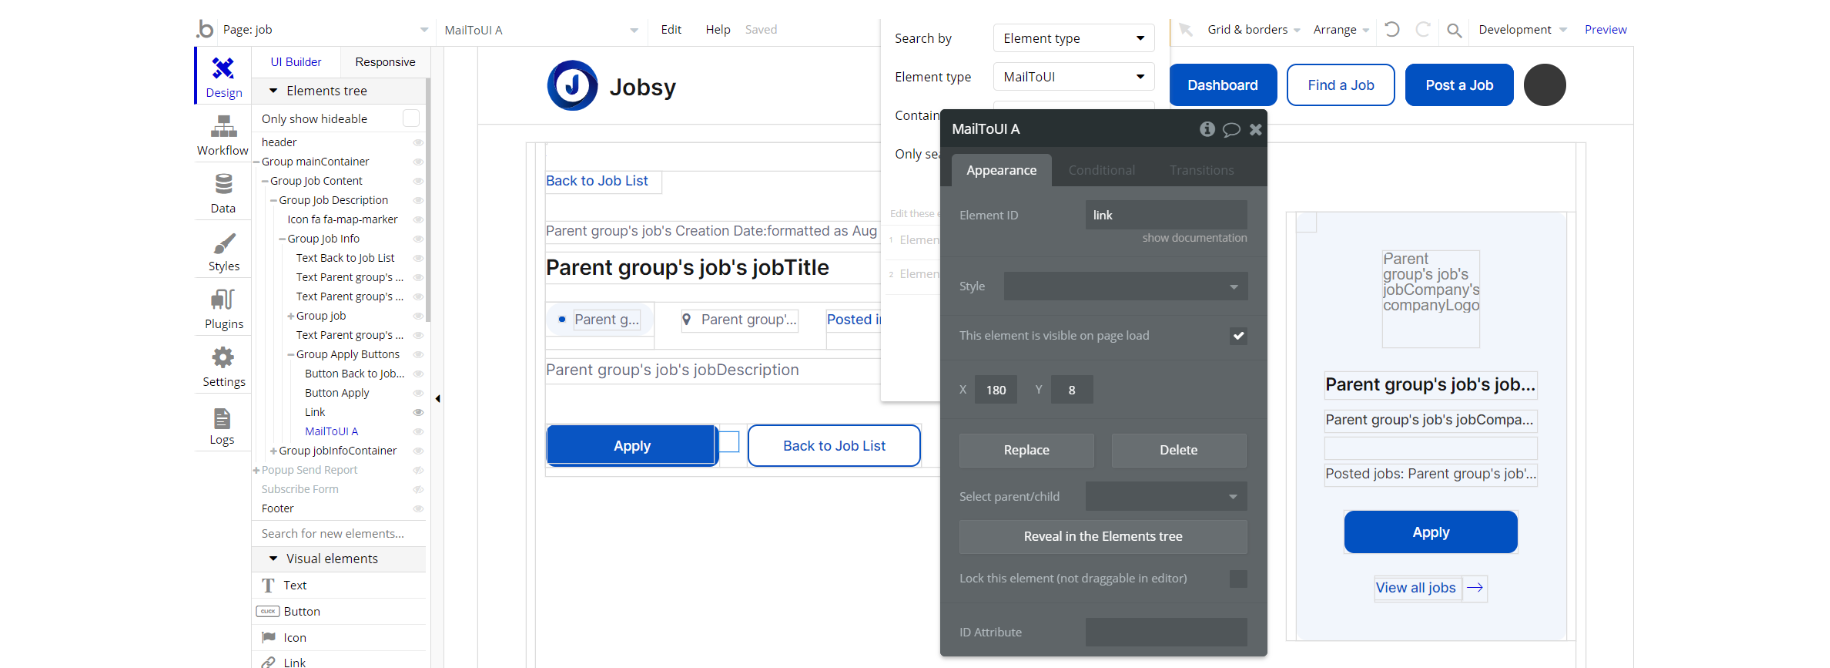Open the Workflow tab icon
The image size is (1830, 668).
click(223, 127)
